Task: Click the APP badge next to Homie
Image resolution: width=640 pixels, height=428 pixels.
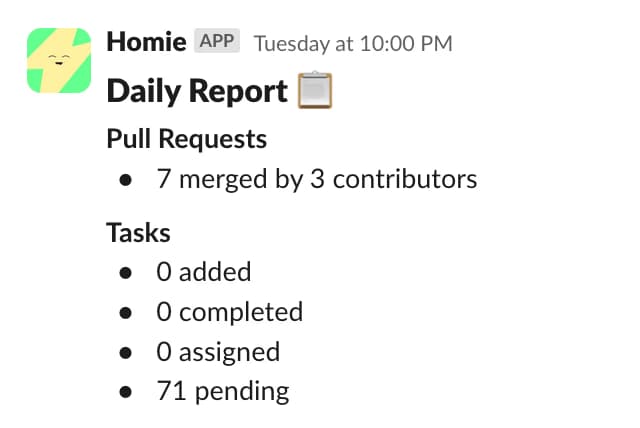Action: (218, 42)
